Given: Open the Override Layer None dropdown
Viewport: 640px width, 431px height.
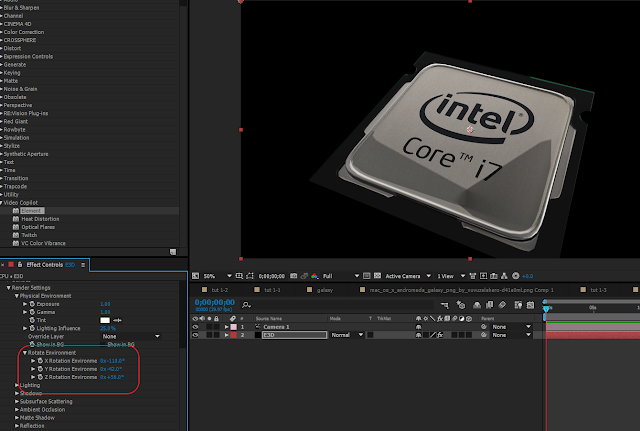Looking at the screenshot, I should coord(131,337).
